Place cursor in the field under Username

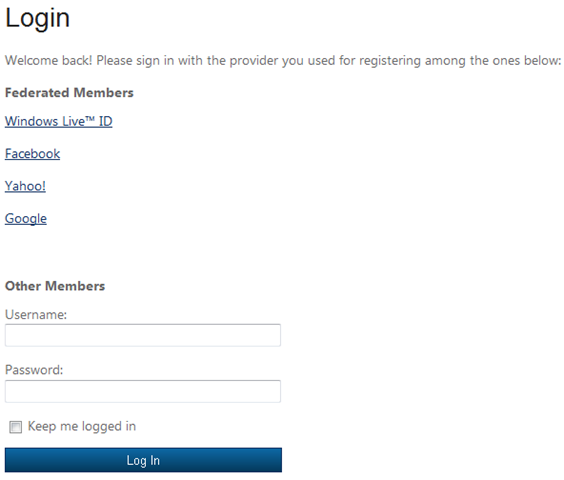point(143,335)
